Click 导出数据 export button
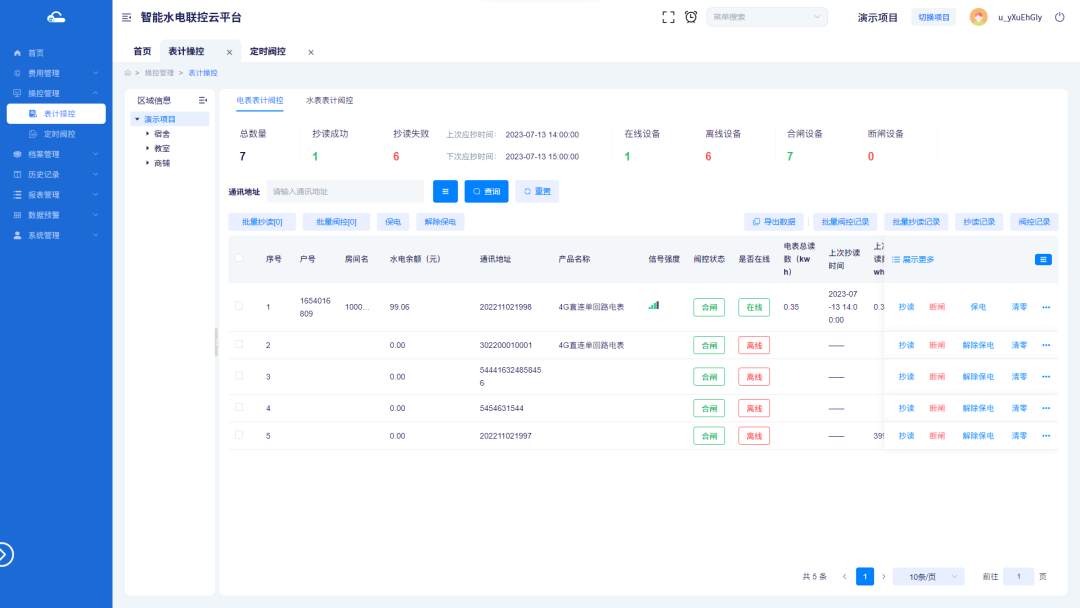The height and width of the screenshot is (608, 1080). 773,222
